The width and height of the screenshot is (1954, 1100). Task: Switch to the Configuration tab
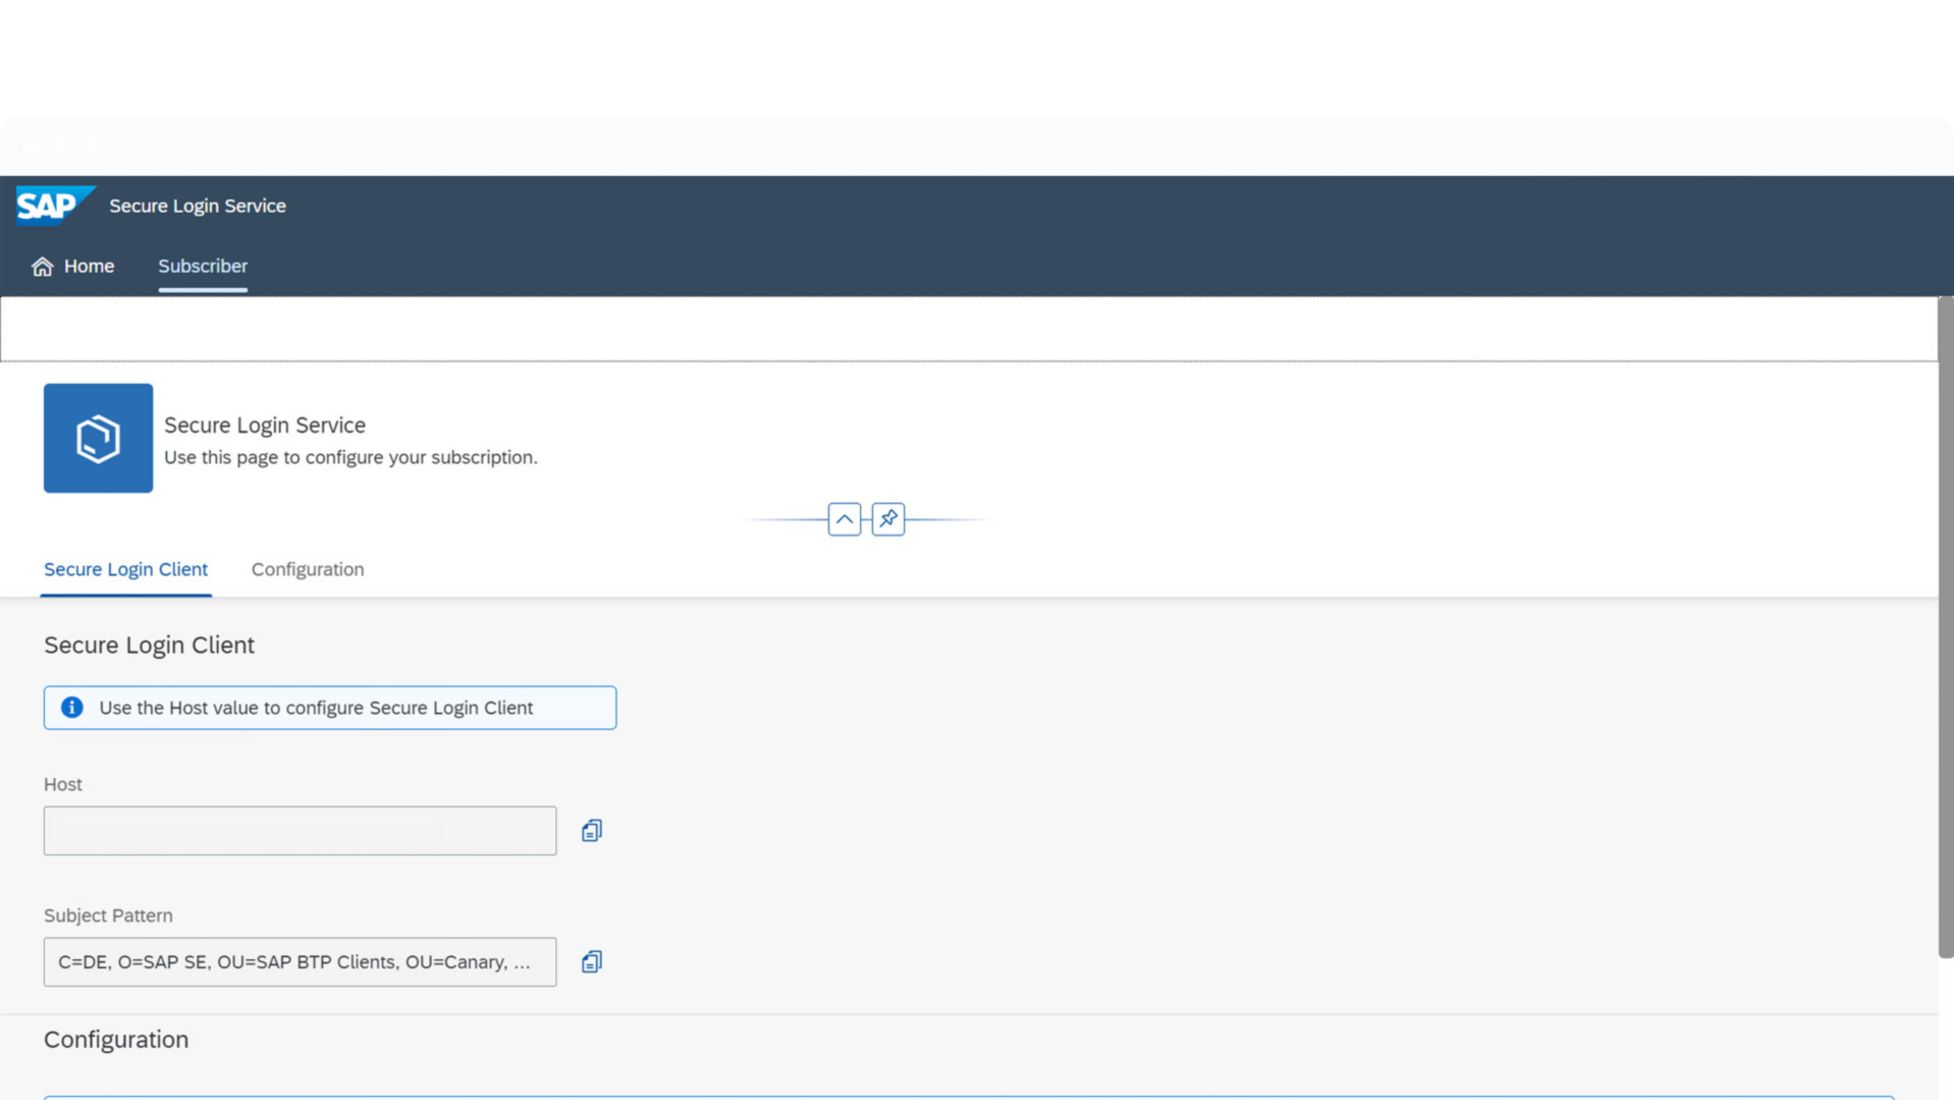click(x=307, y=569)
